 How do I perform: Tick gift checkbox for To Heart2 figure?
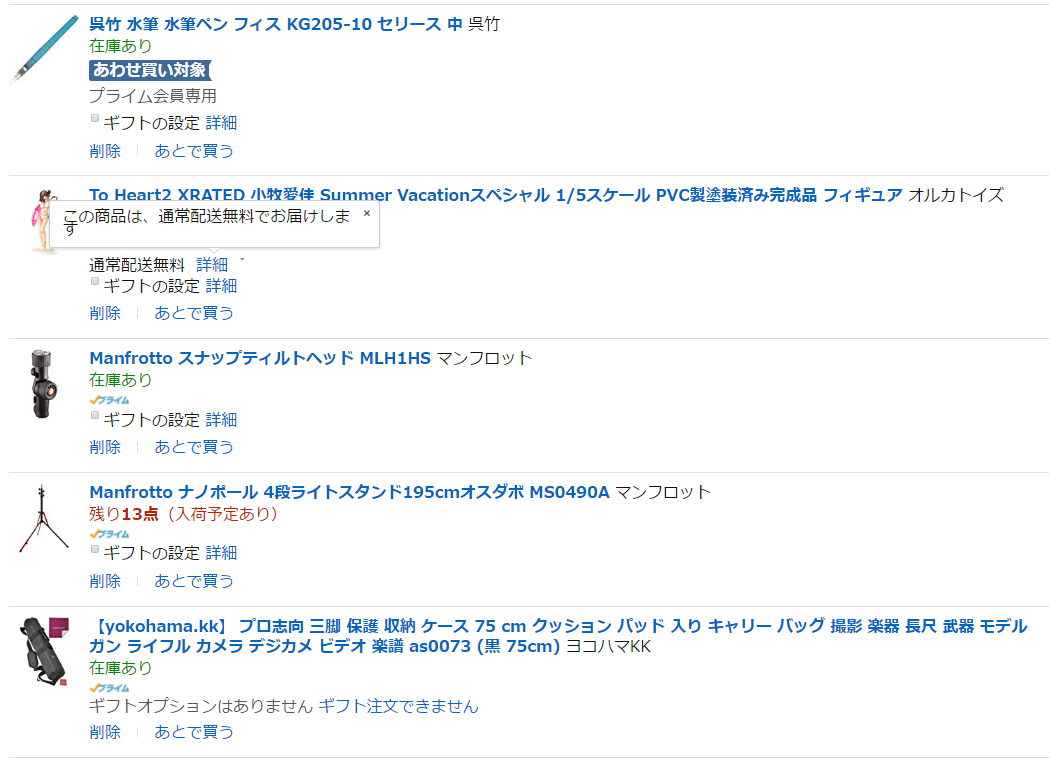click(x=95, y=281)
